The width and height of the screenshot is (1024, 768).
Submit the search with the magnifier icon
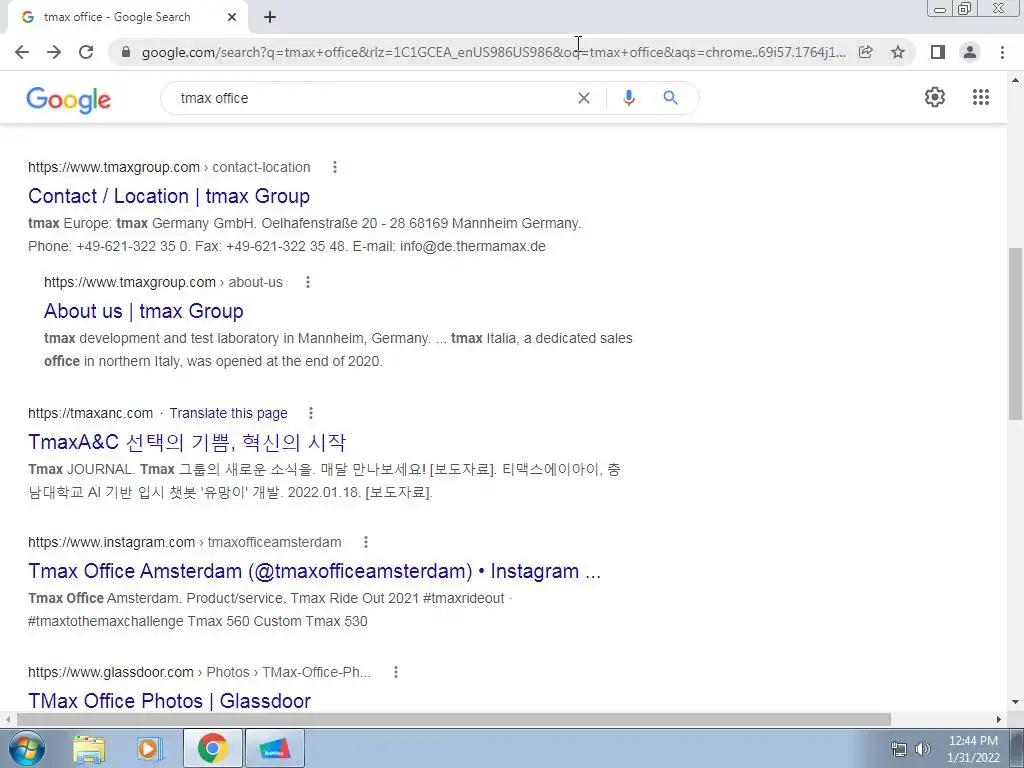point(670,98)
